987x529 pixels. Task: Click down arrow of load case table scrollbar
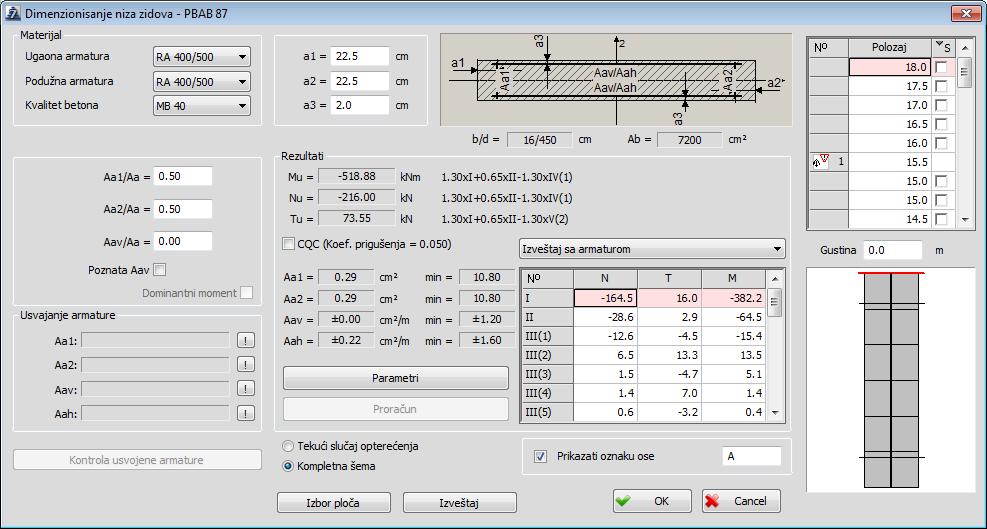[x=775, y=413]
